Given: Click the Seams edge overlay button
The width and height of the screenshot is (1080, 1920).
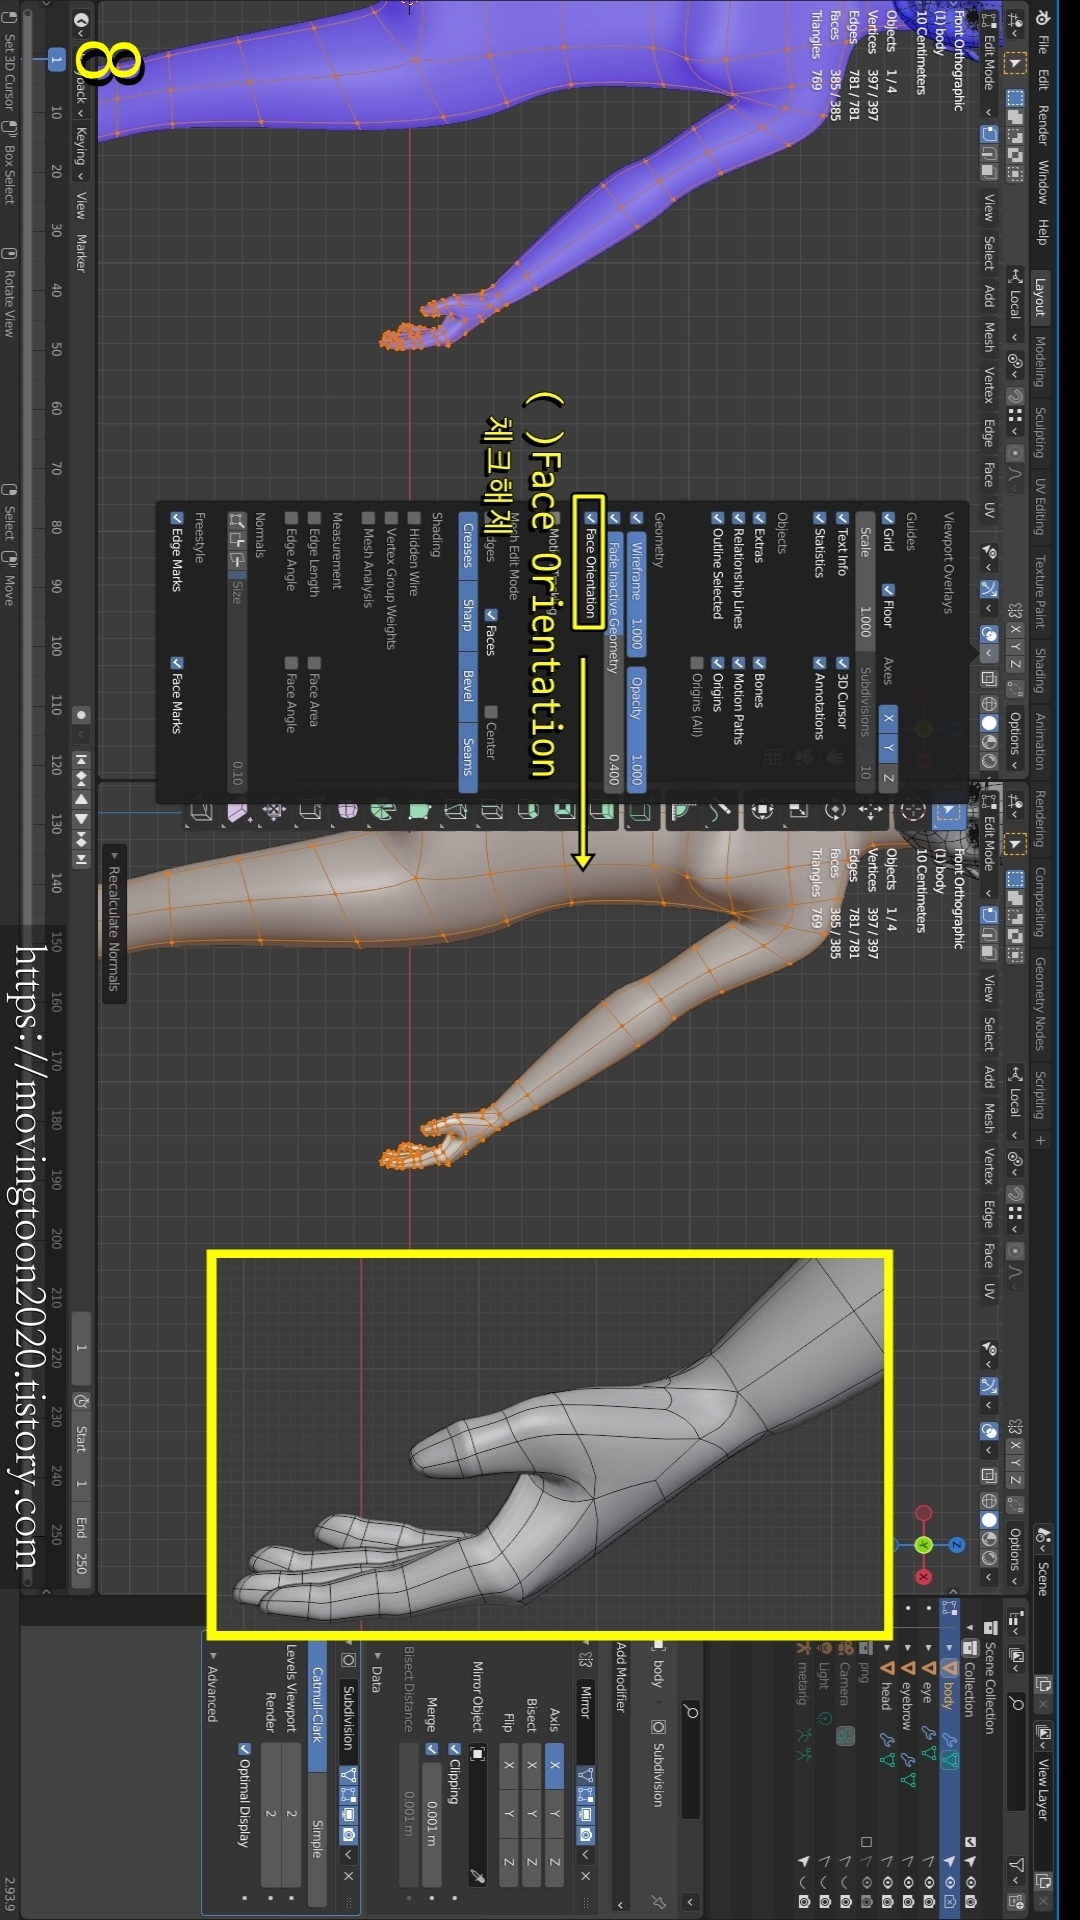Looking at the screenshot, I should [x=467, y=756].
